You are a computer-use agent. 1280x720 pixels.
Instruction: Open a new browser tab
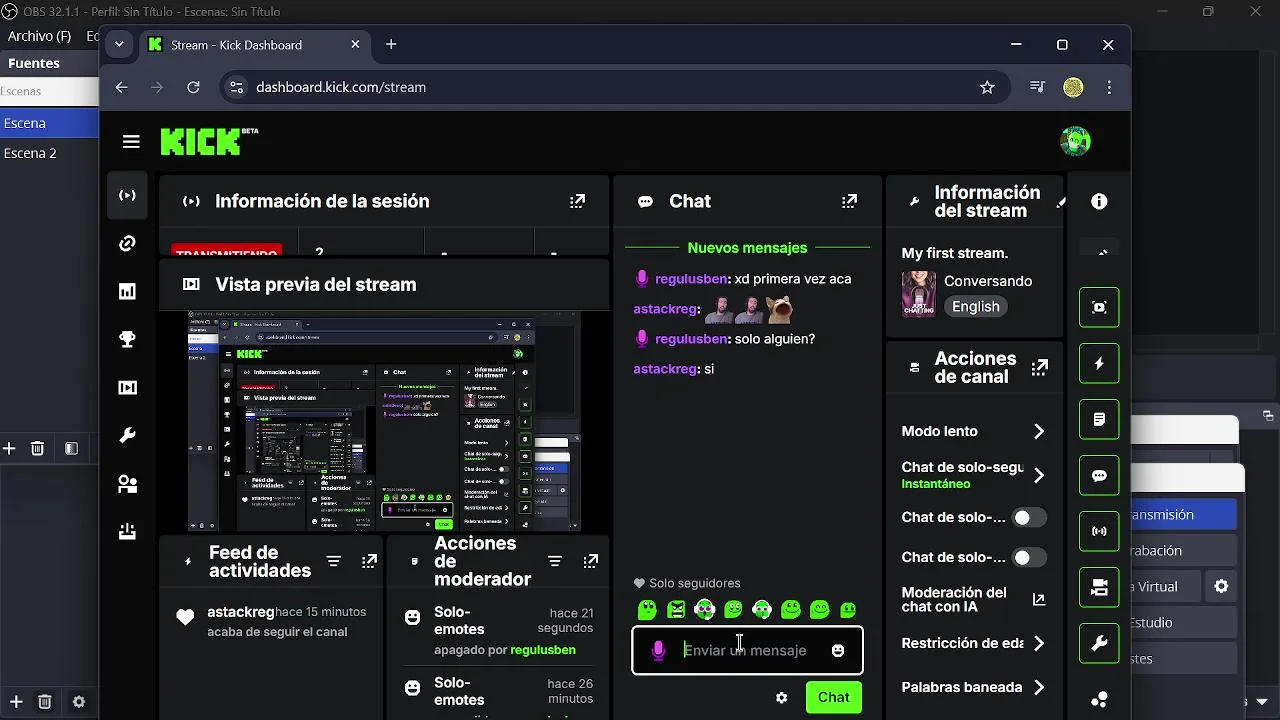pyautogui.click(x=391, y=44)
